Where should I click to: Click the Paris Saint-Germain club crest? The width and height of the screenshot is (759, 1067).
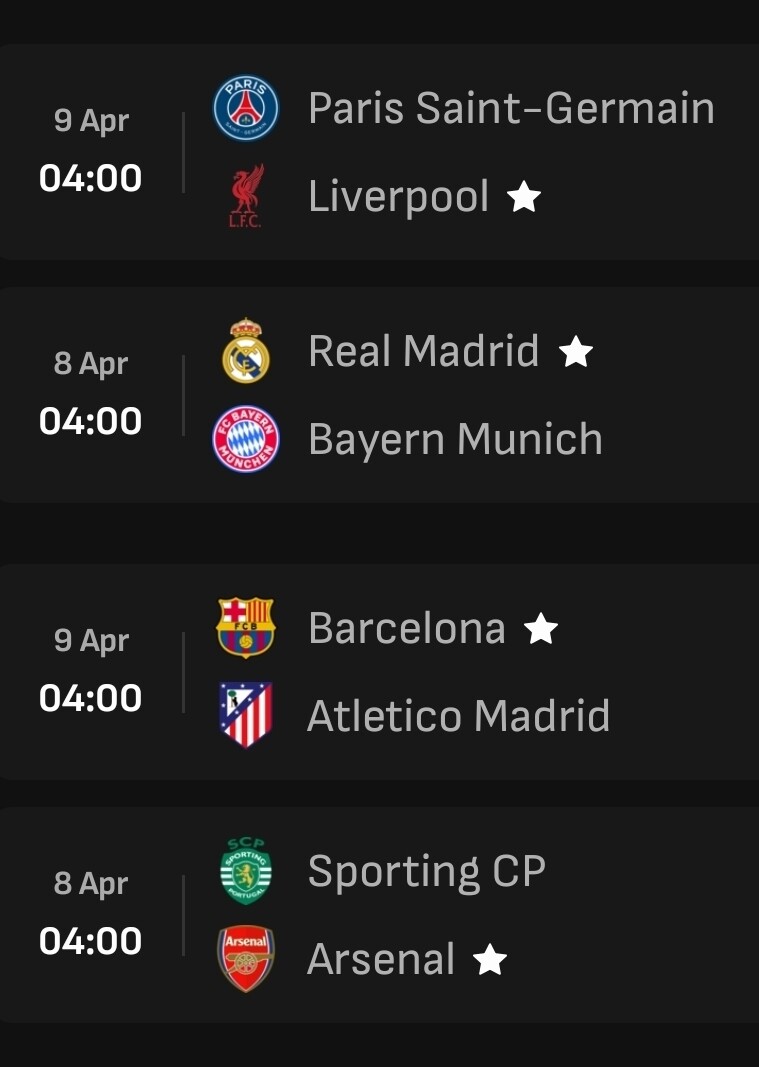point(246,108)
